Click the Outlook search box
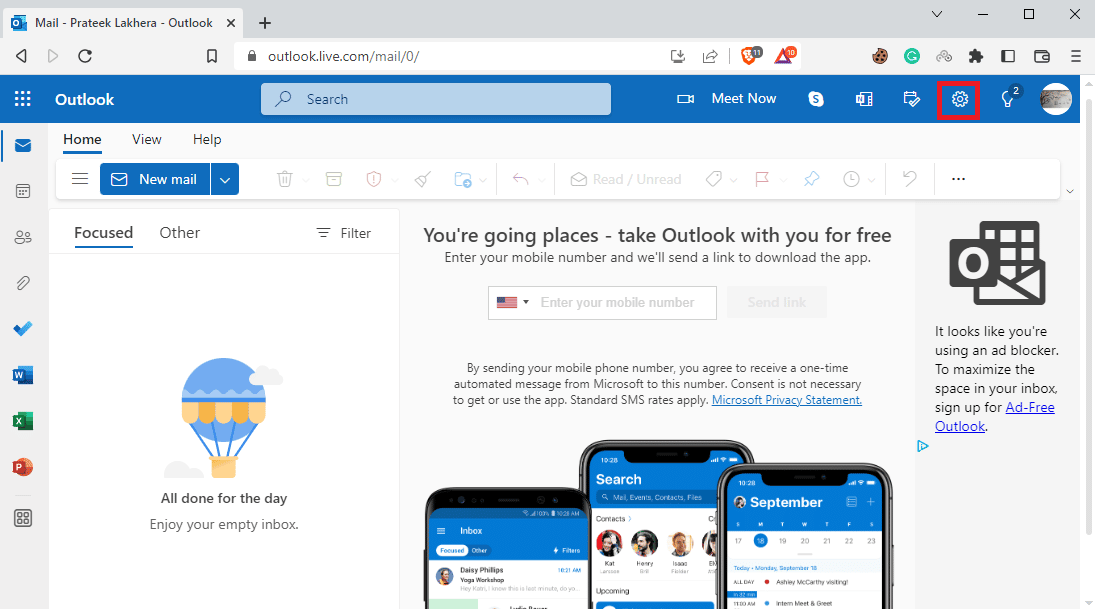The width and height of the screenshot is (1095, 609). point(436,99)
